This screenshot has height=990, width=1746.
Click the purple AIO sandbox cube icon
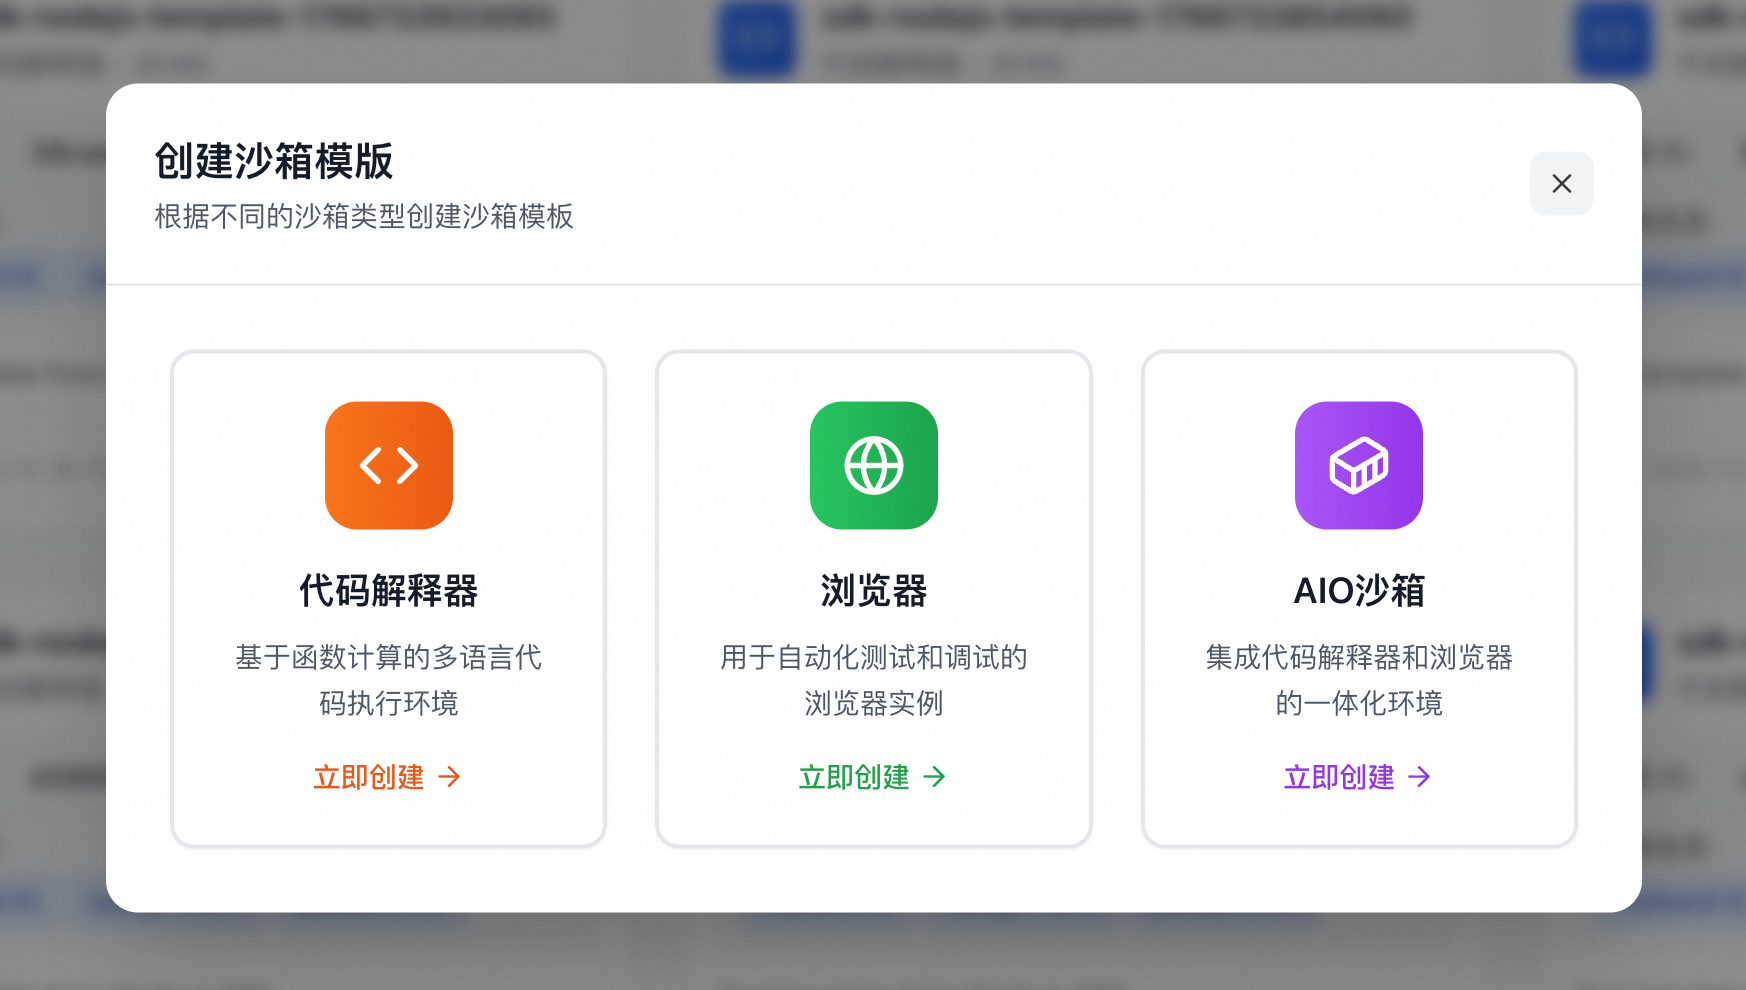(x=1358, y=464)
